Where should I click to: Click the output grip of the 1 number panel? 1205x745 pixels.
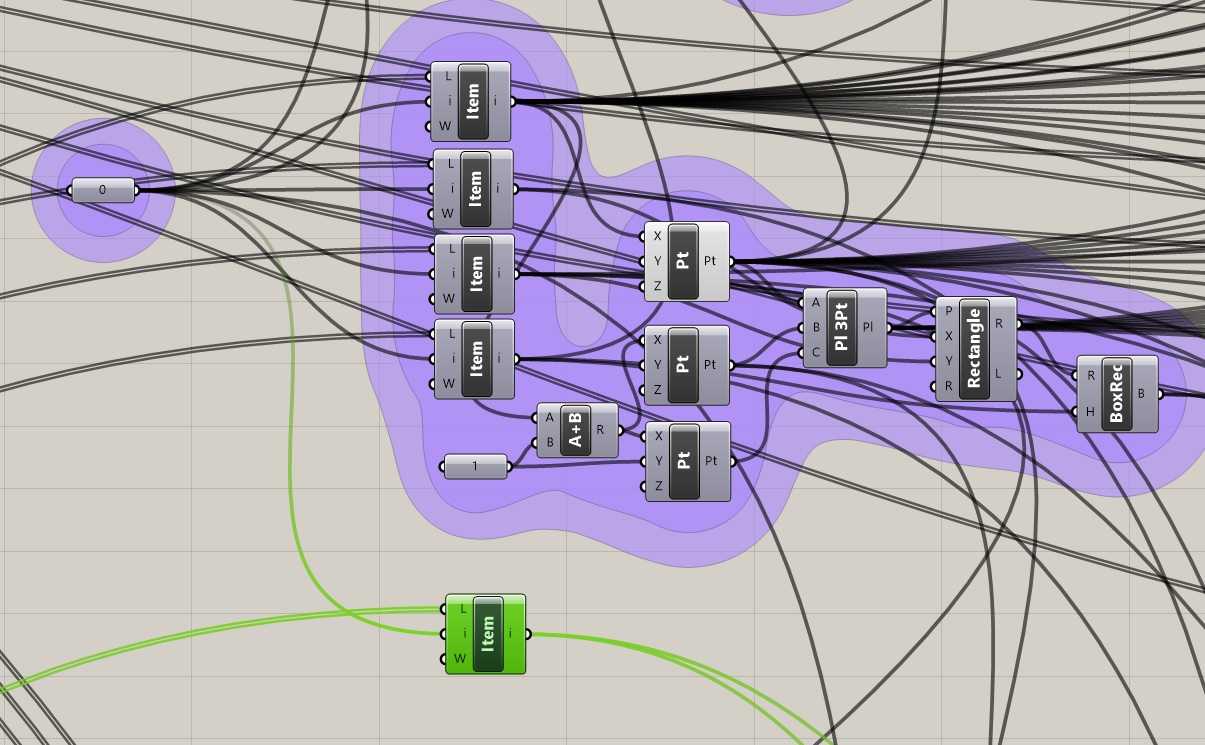point(510,466)
